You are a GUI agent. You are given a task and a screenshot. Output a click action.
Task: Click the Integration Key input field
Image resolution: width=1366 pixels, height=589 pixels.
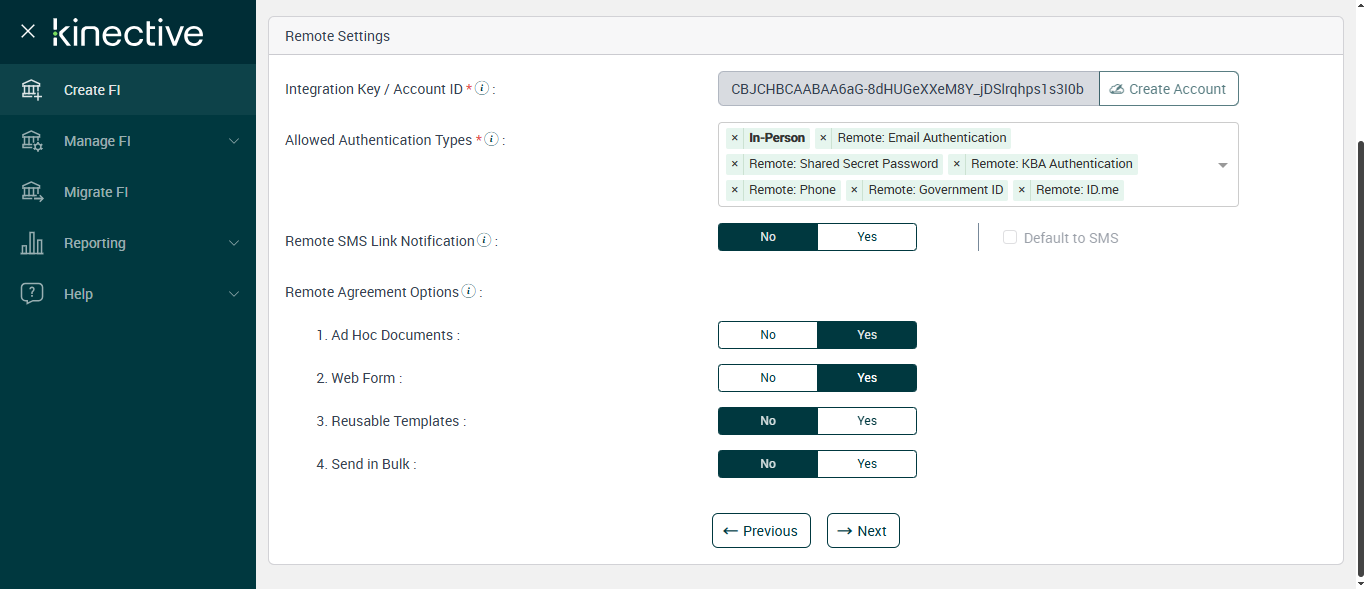(907, 89)
